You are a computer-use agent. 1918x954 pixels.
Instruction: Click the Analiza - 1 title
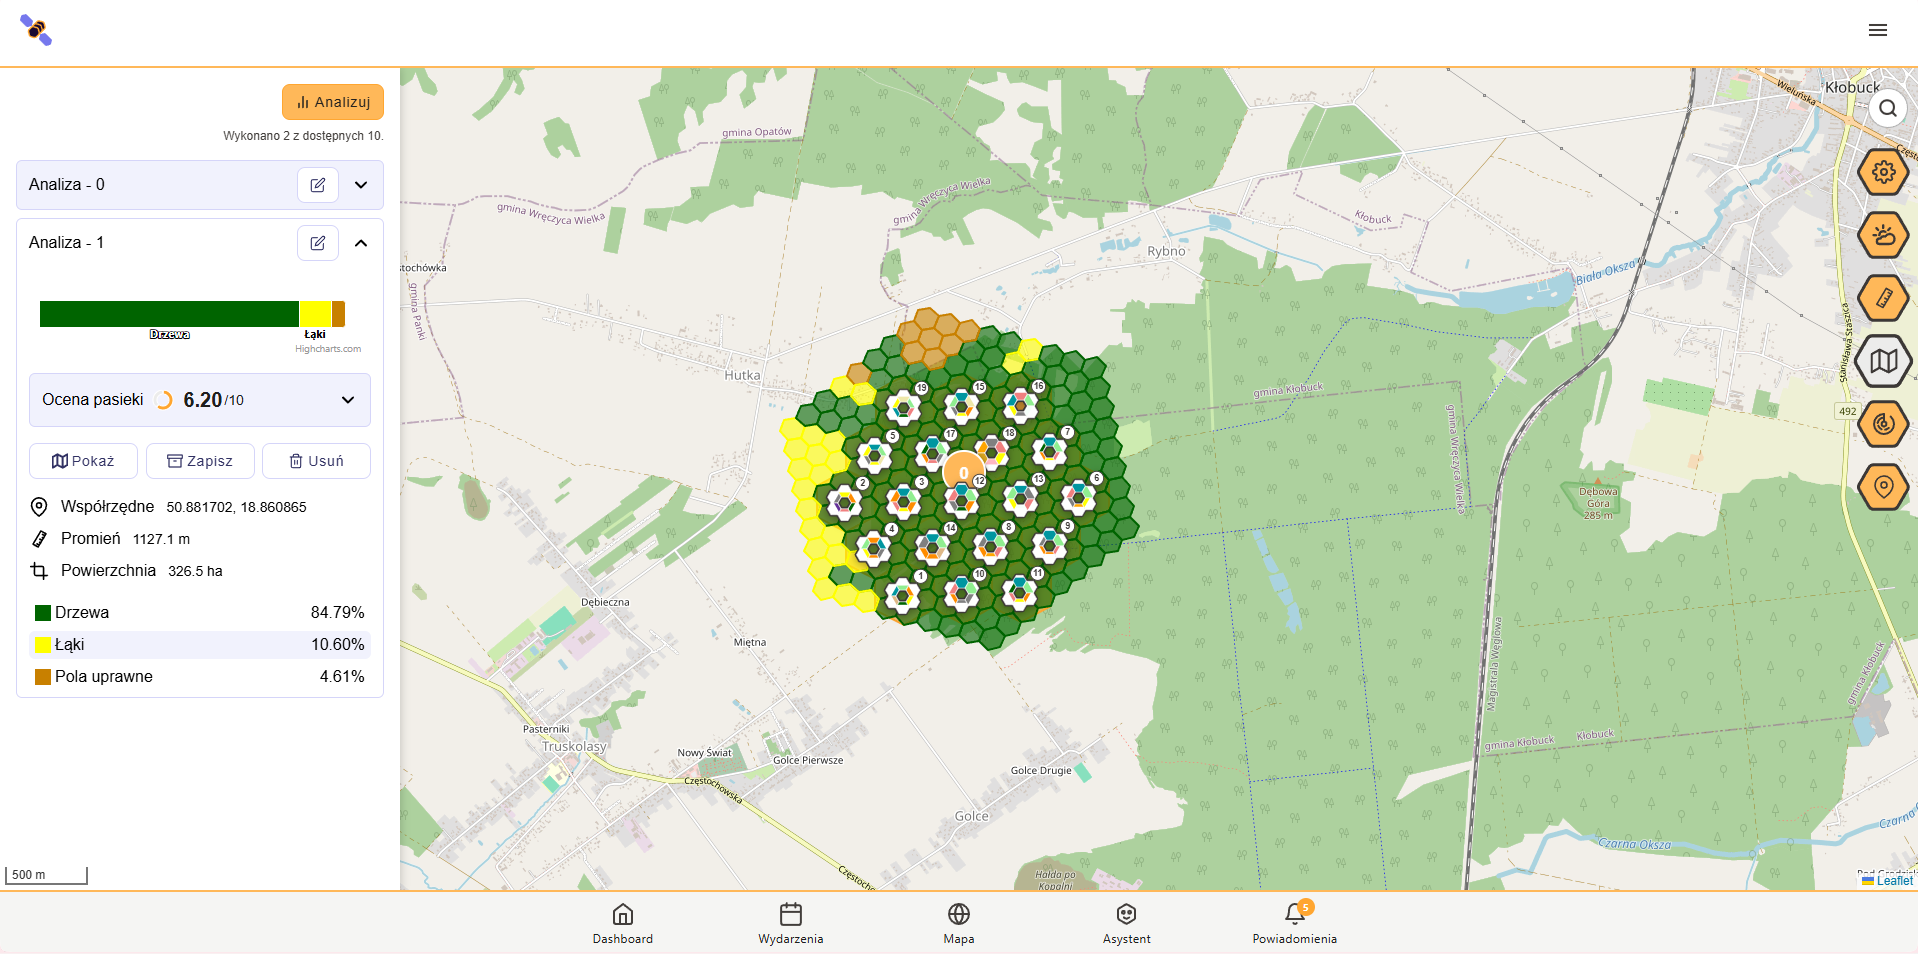(67, 243)
